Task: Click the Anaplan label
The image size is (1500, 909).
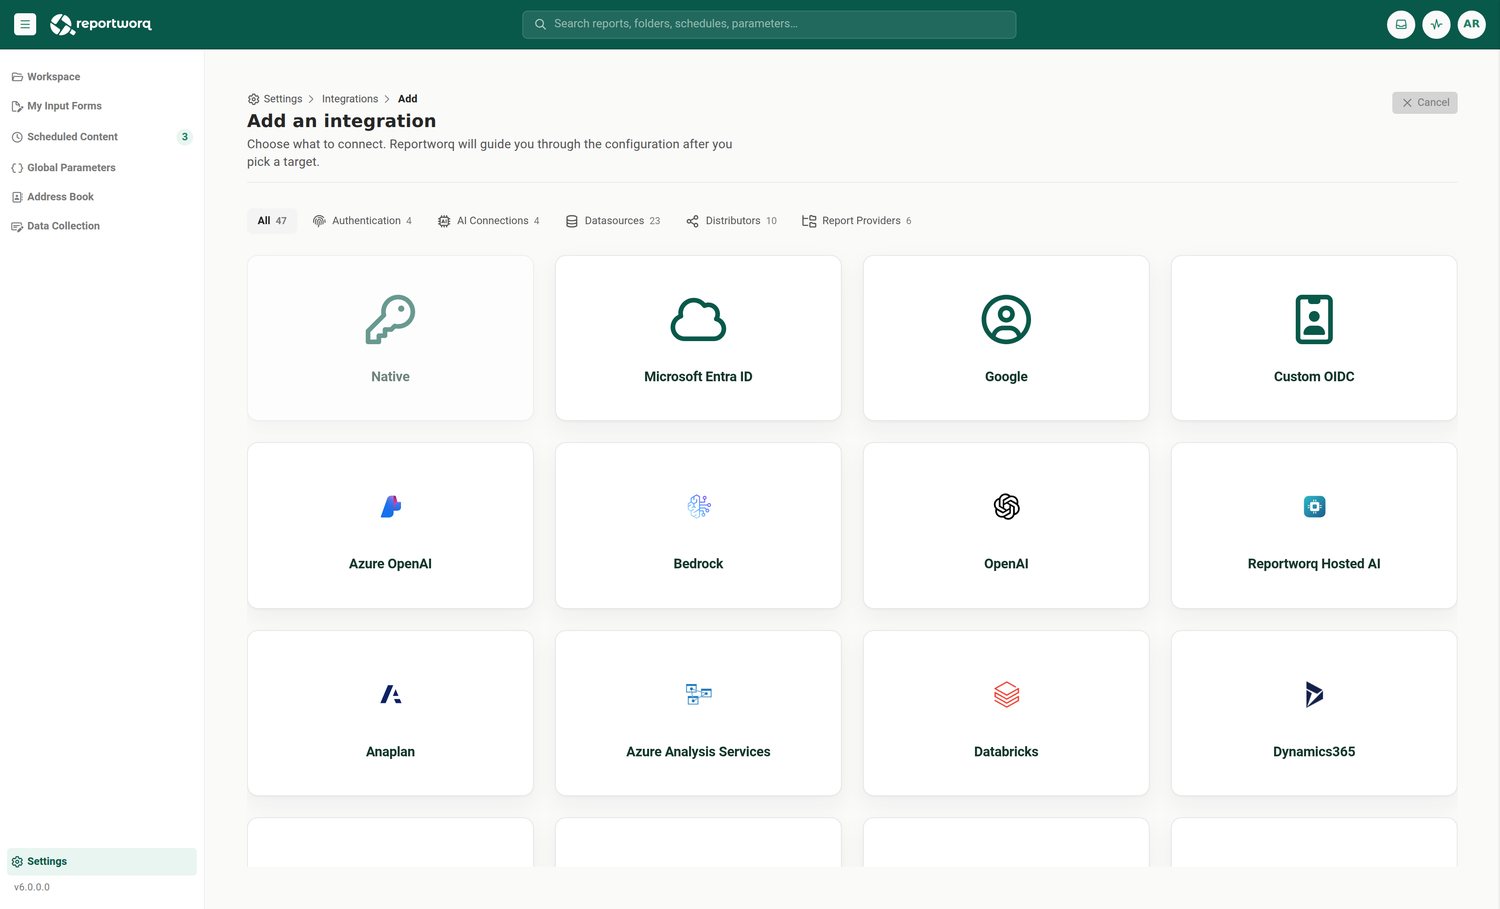Action: tap(390, 752)
